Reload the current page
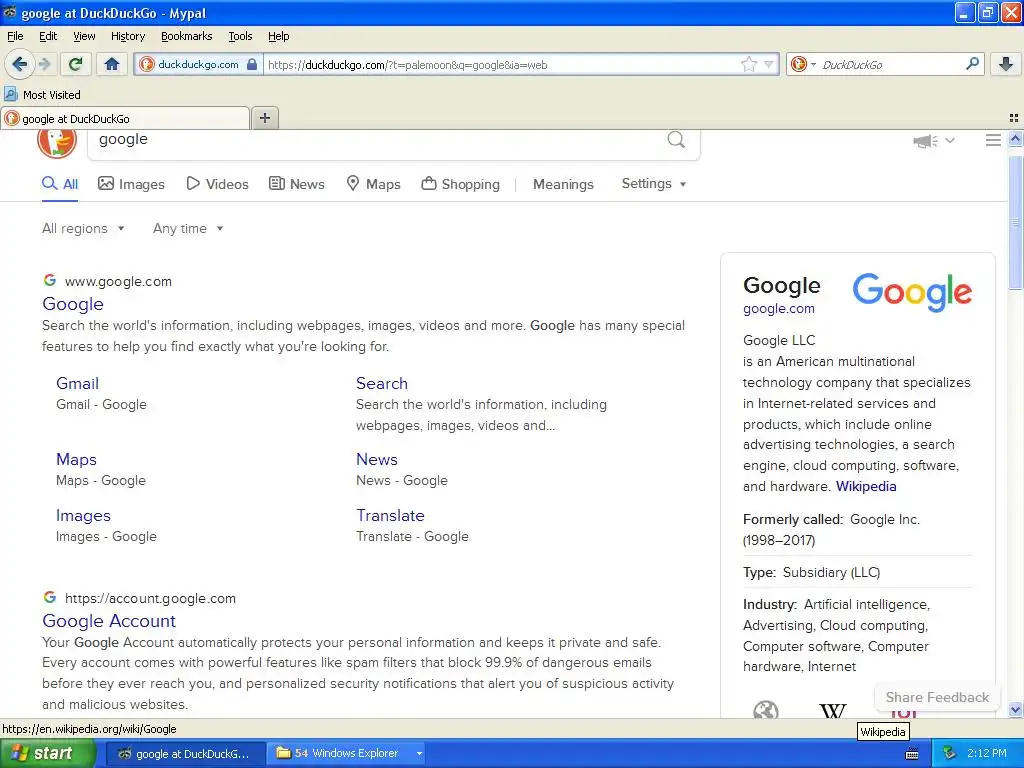 point(75,64)
